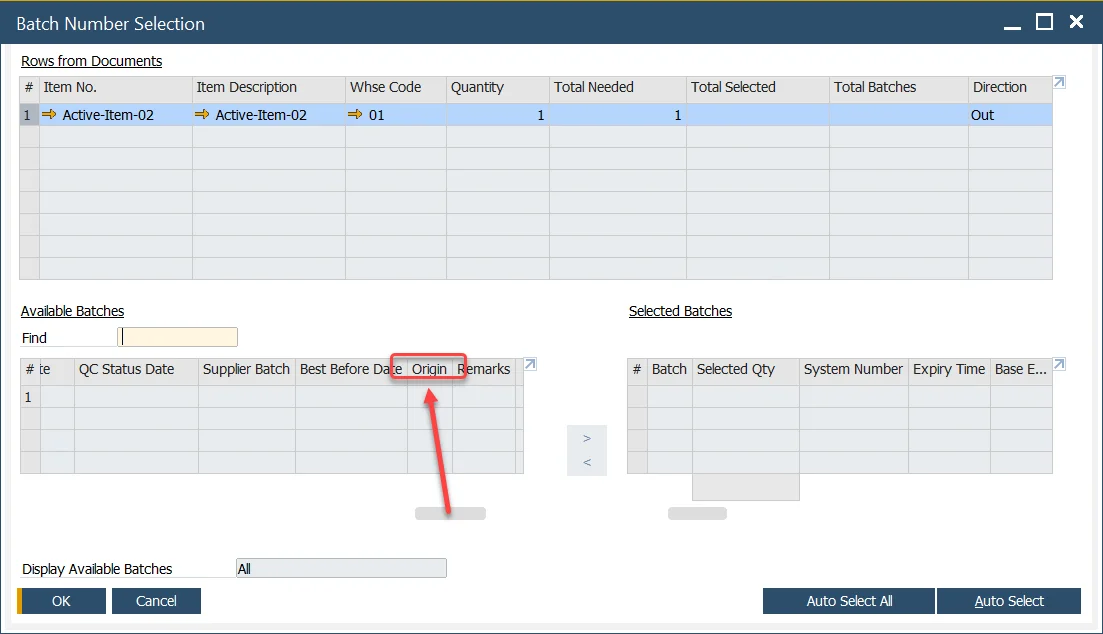Click the Selected Batches heading link
The width and height of the screenshot is (1103, 634).
680,310
